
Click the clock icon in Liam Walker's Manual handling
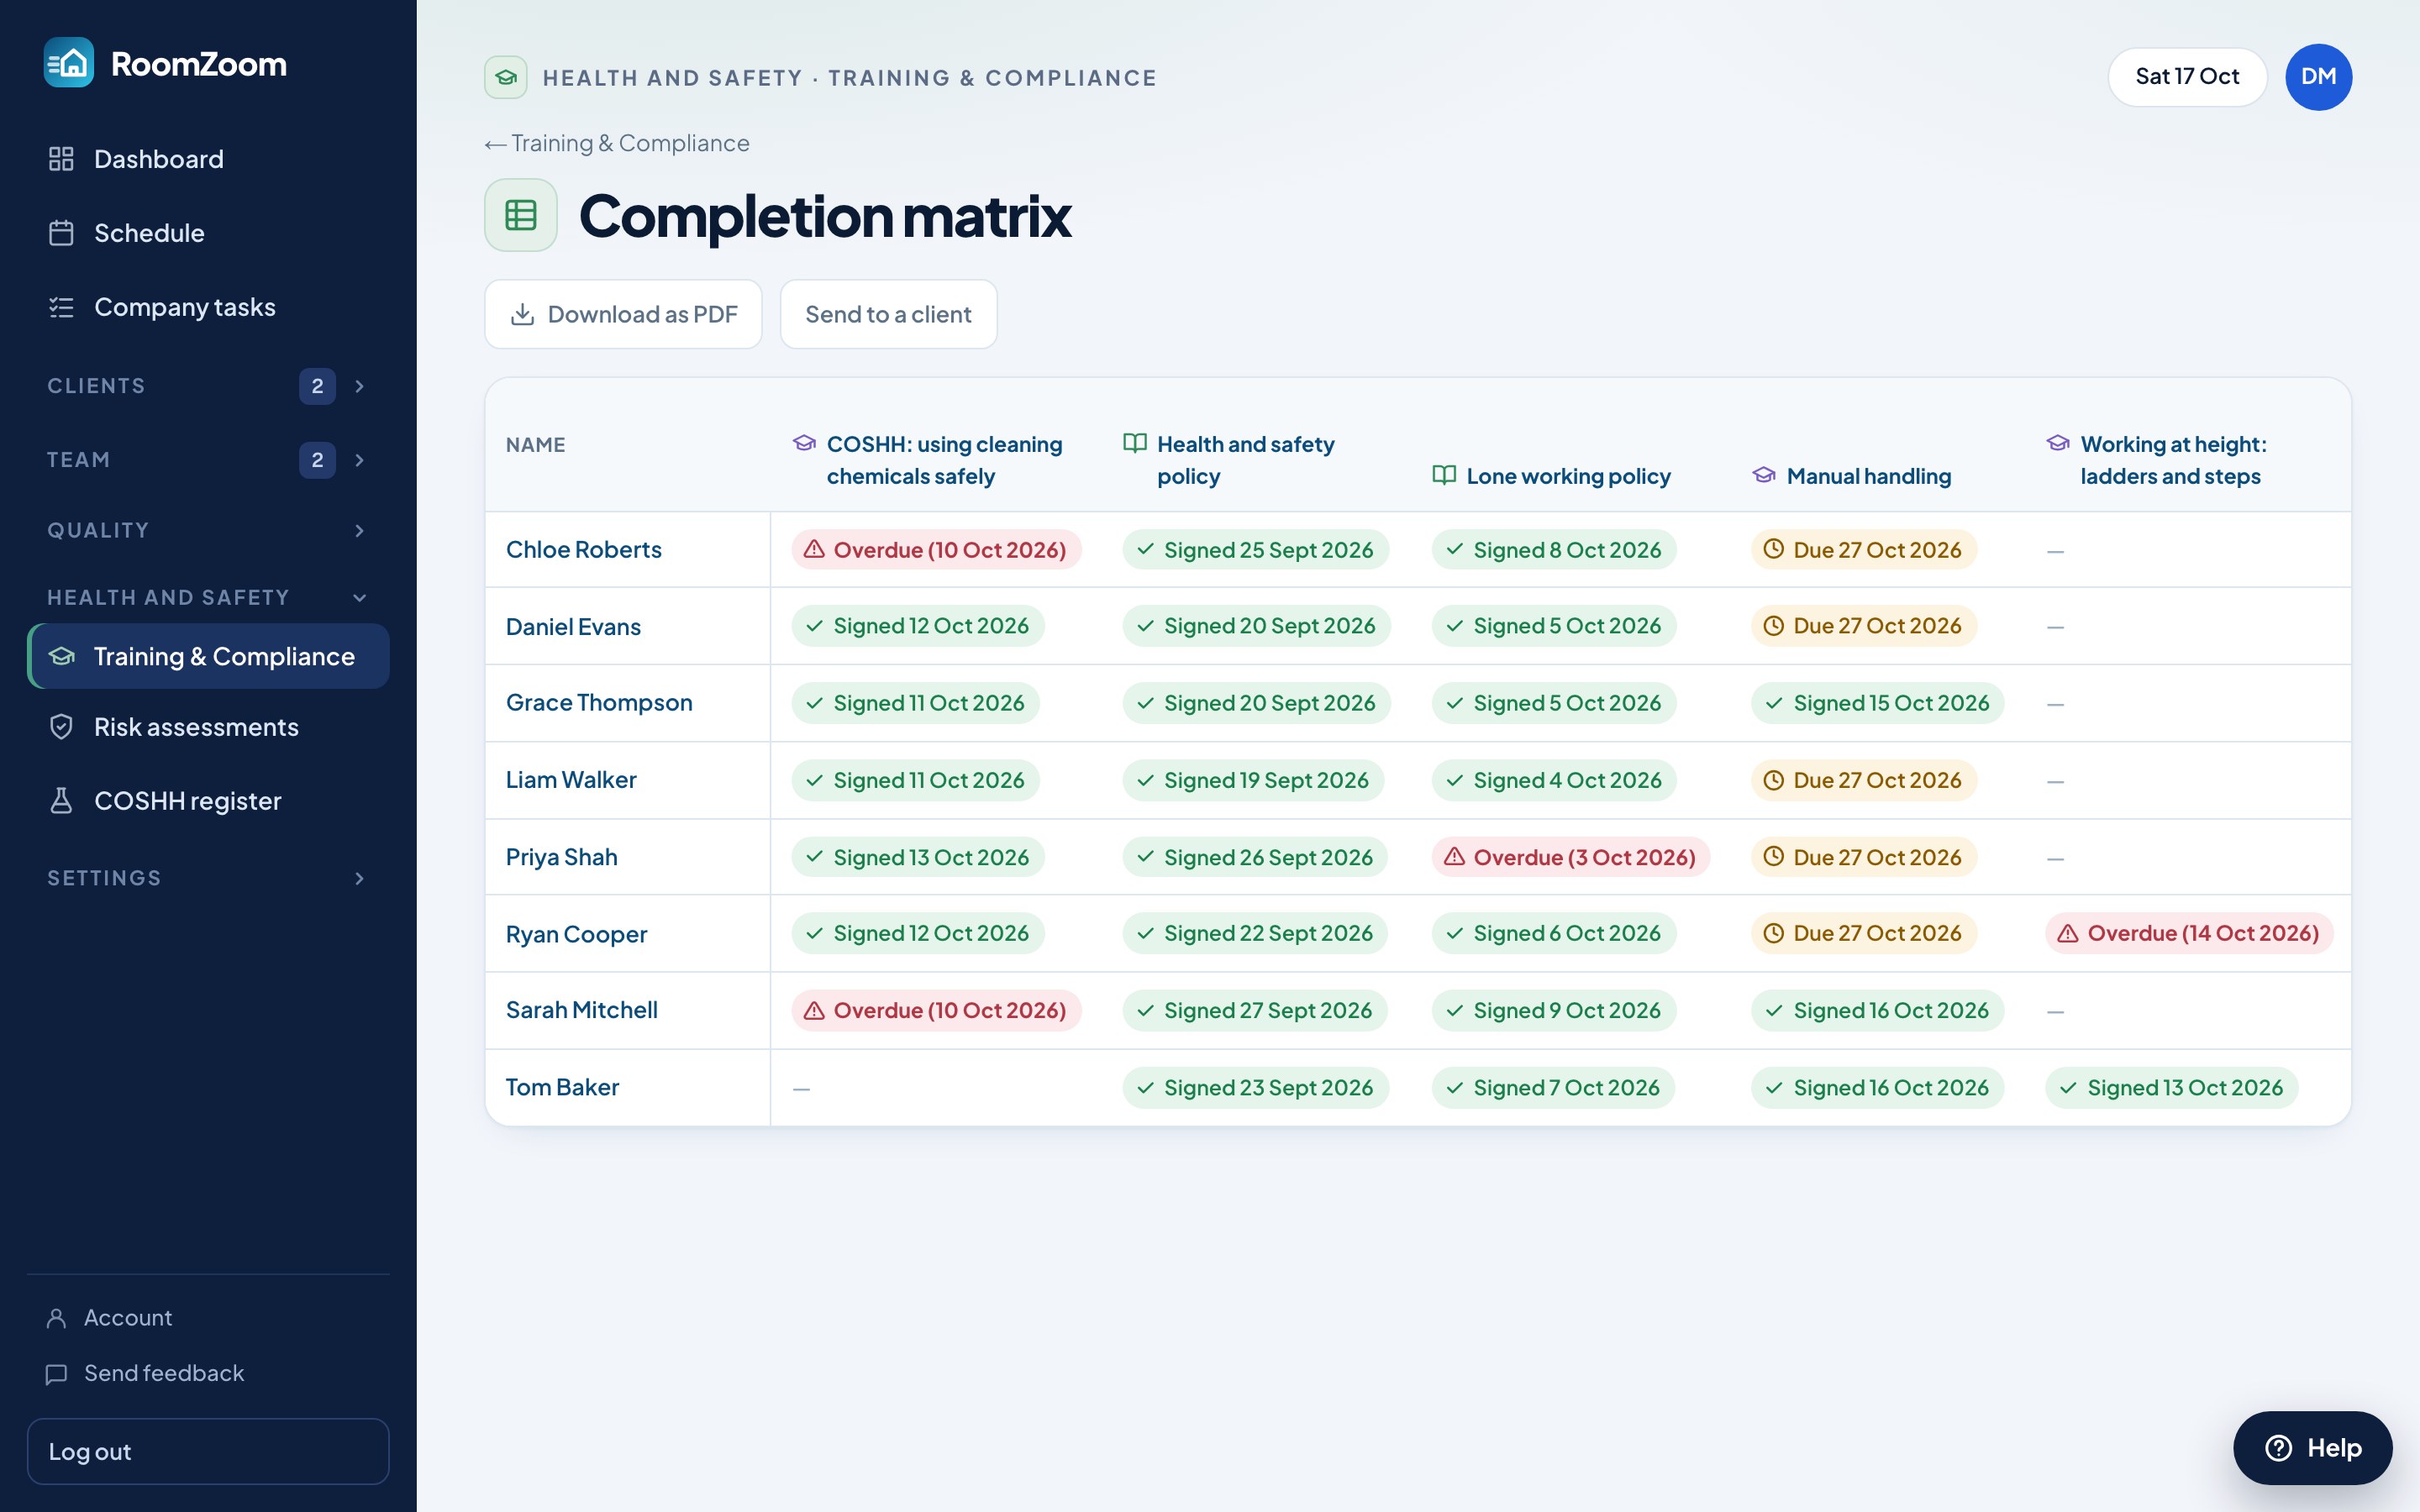tap(1773, 780)
